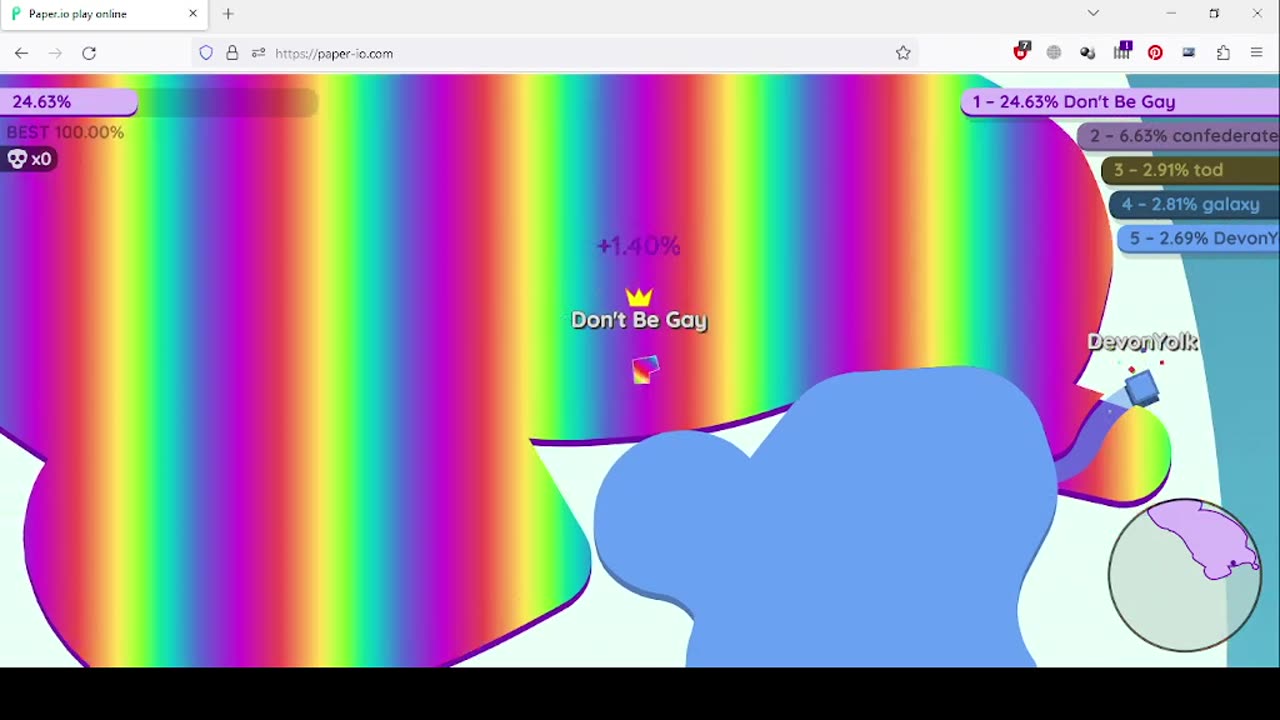Open the shield tracking protection icon
This screenshot has height=720, width=1280.
206,53
